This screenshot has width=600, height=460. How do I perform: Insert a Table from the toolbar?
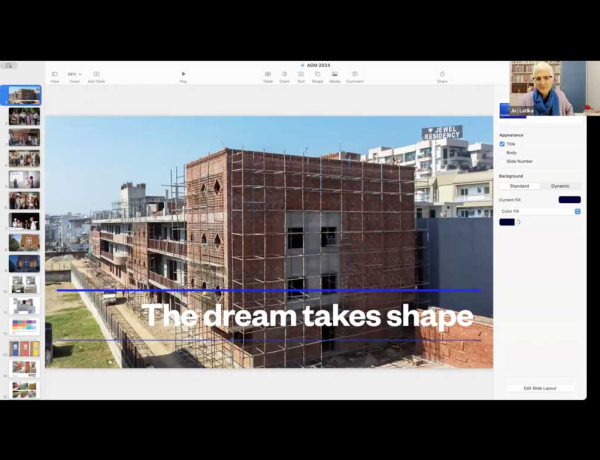[268, 75]
